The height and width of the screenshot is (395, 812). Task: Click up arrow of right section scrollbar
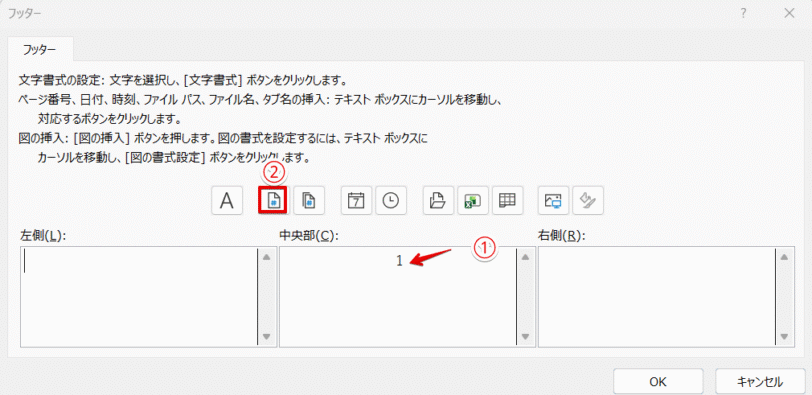[785, 256]
